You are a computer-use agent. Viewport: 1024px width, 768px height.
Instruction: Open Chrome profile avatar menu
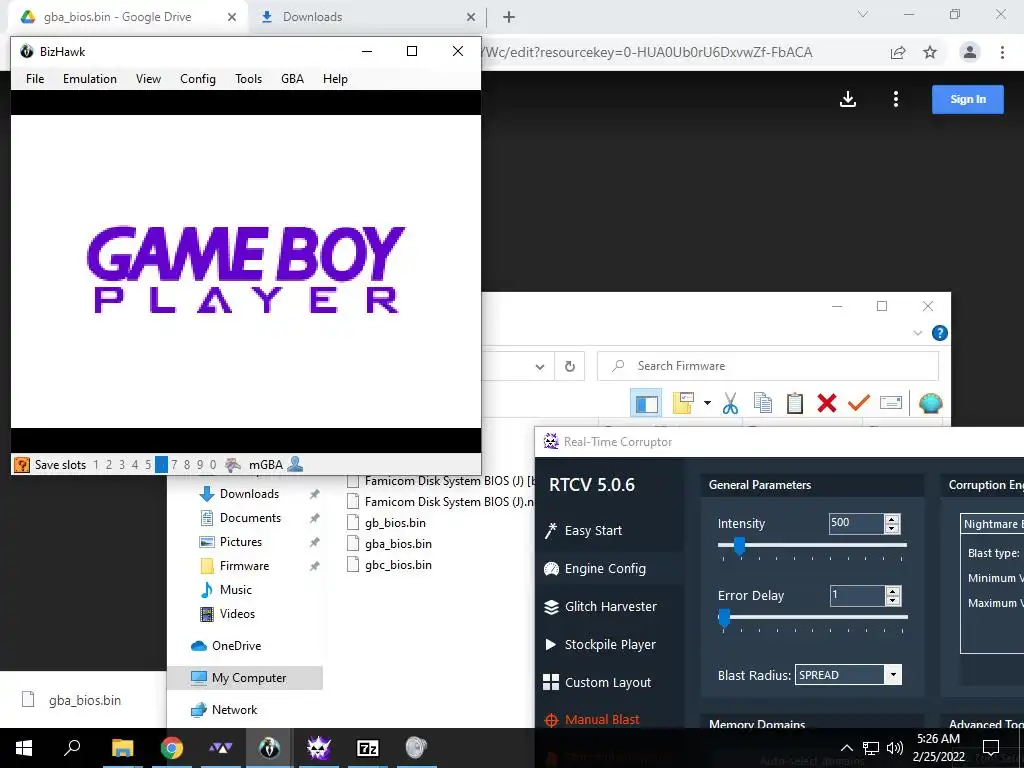click(970, 52)
